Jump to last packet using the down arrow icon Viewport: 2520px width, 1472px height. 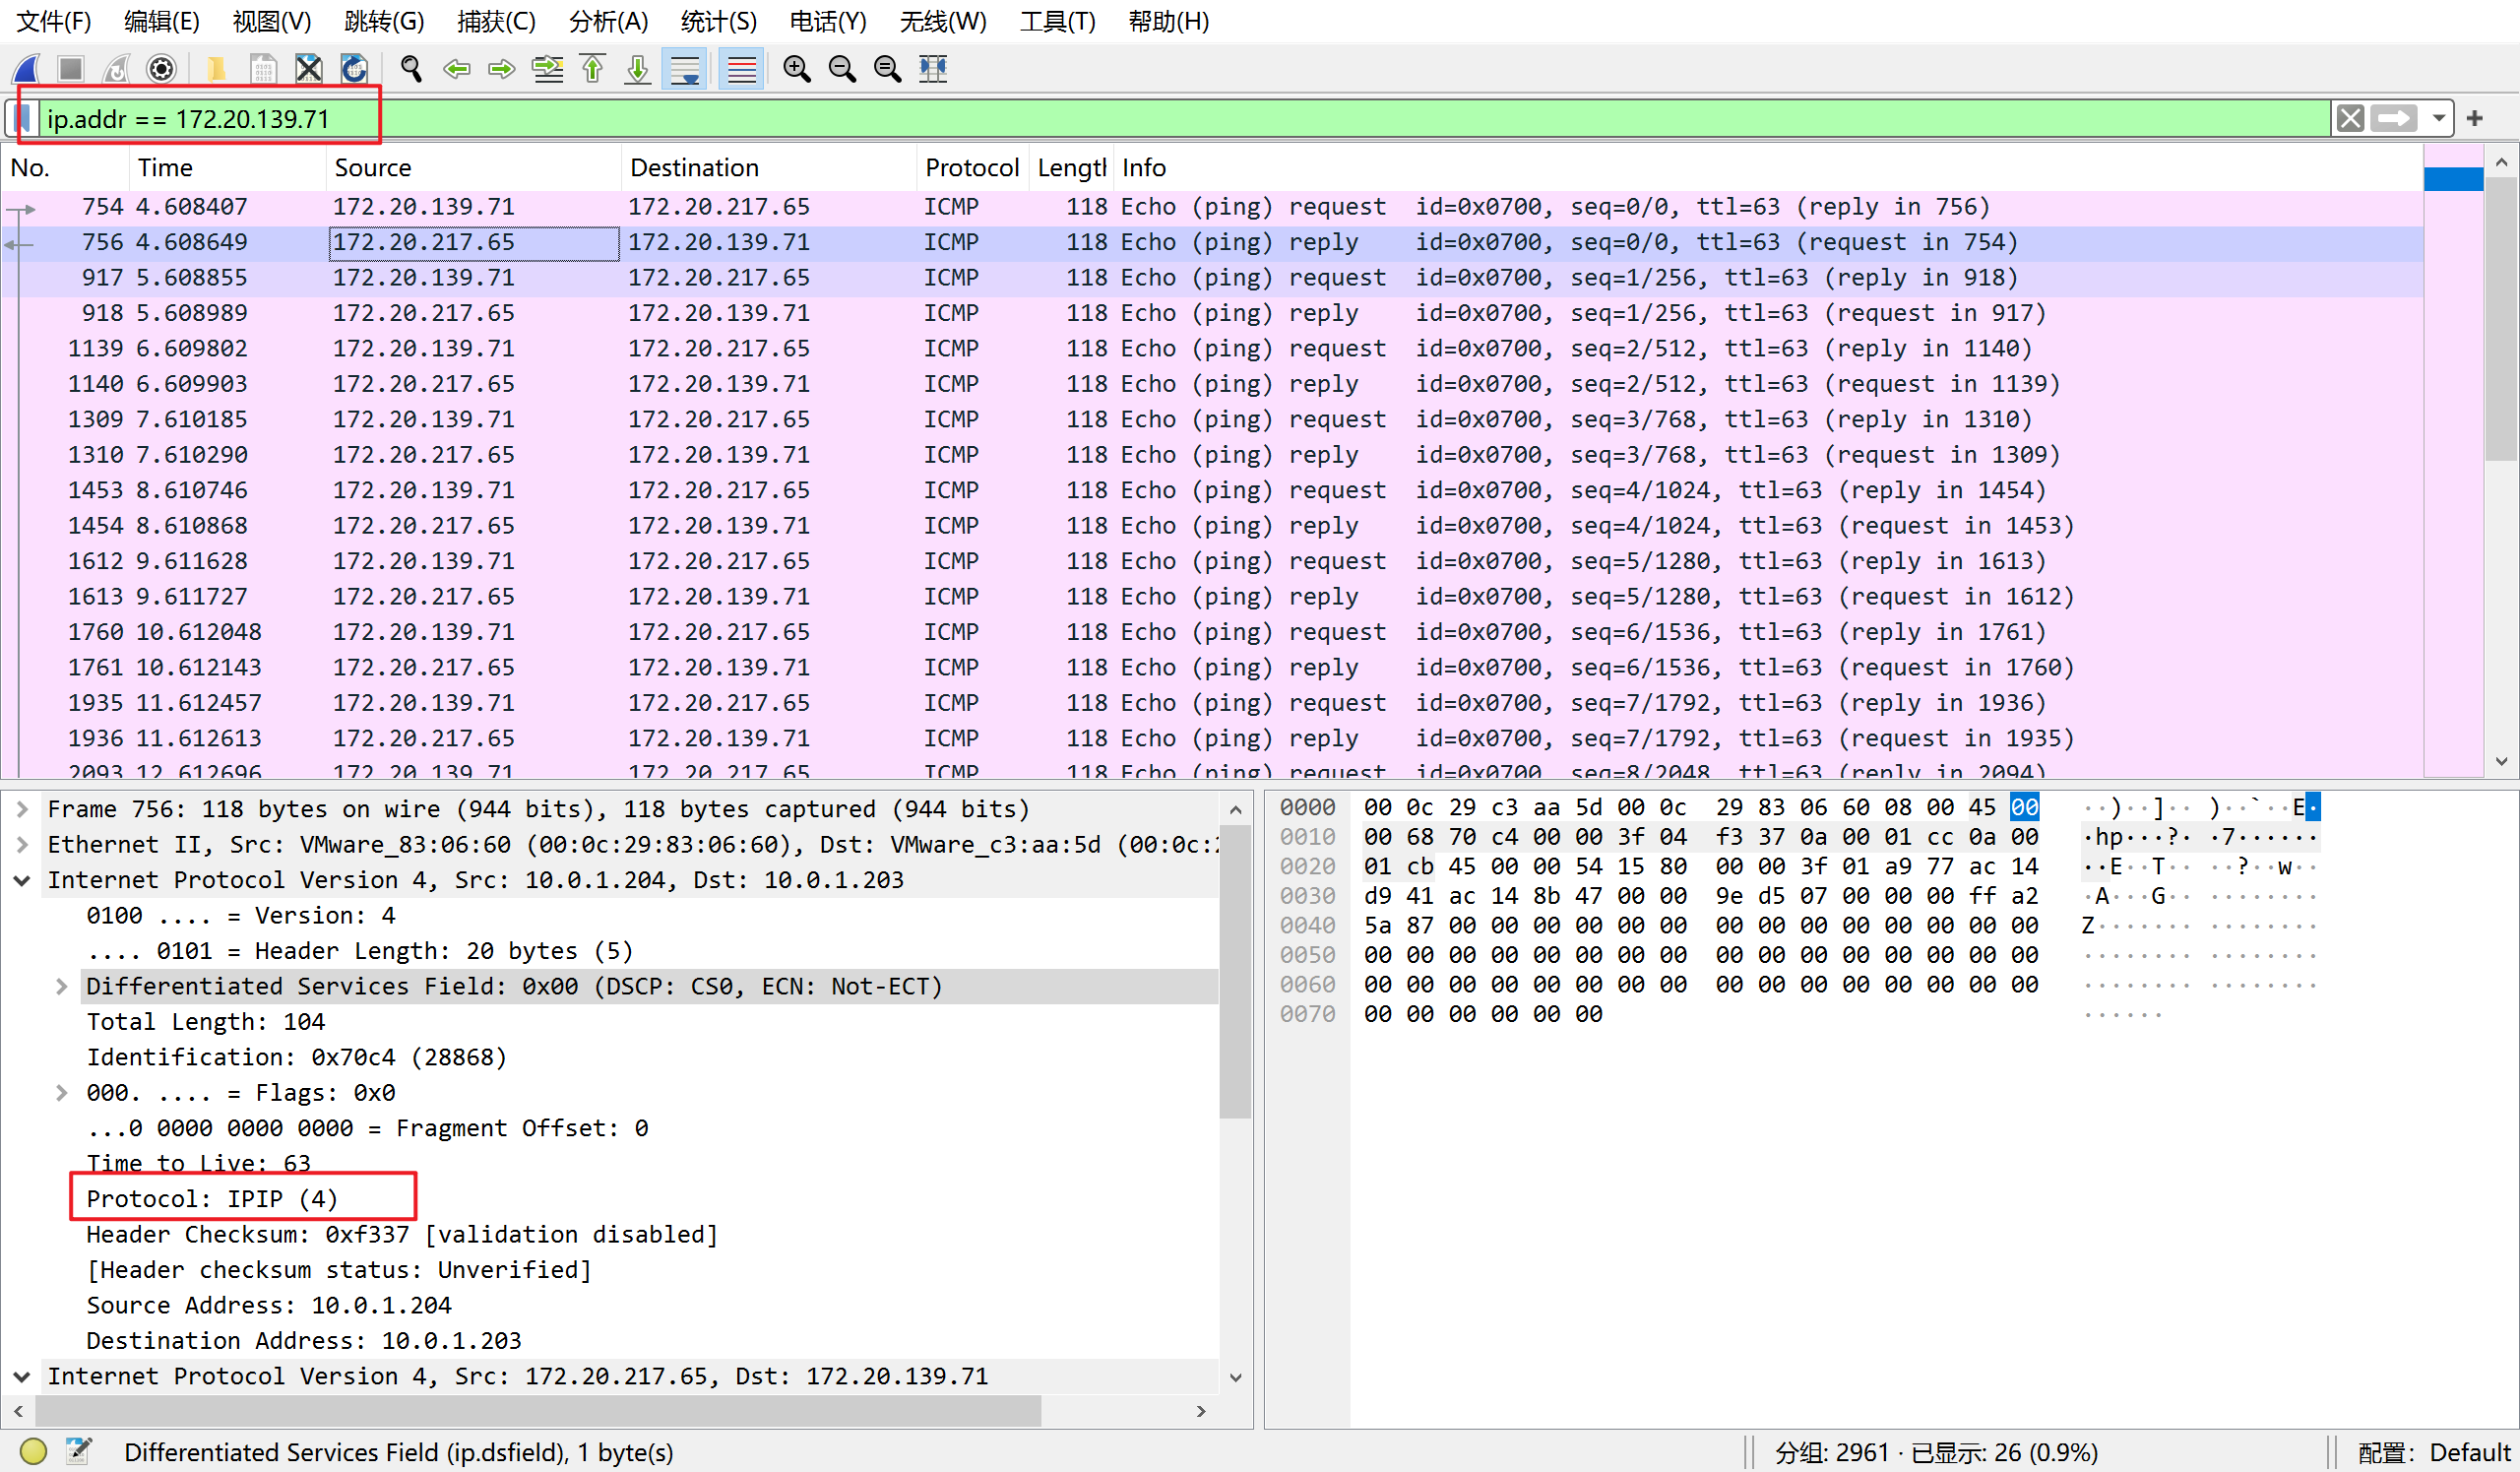click(637, 68)
